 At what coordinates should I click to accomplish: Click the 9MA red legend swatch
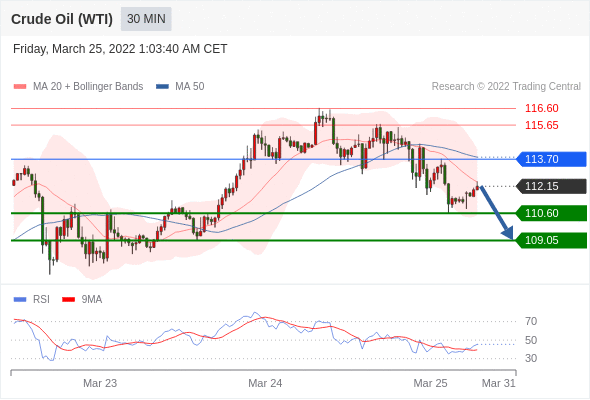(68, 300)
